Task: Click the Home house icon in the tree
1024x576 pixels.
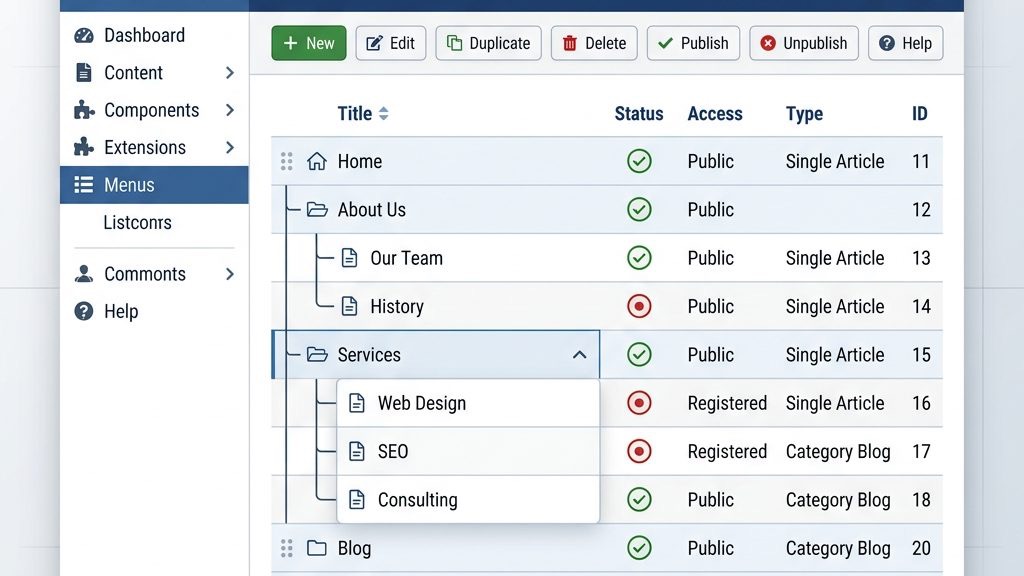Action: 318,161
